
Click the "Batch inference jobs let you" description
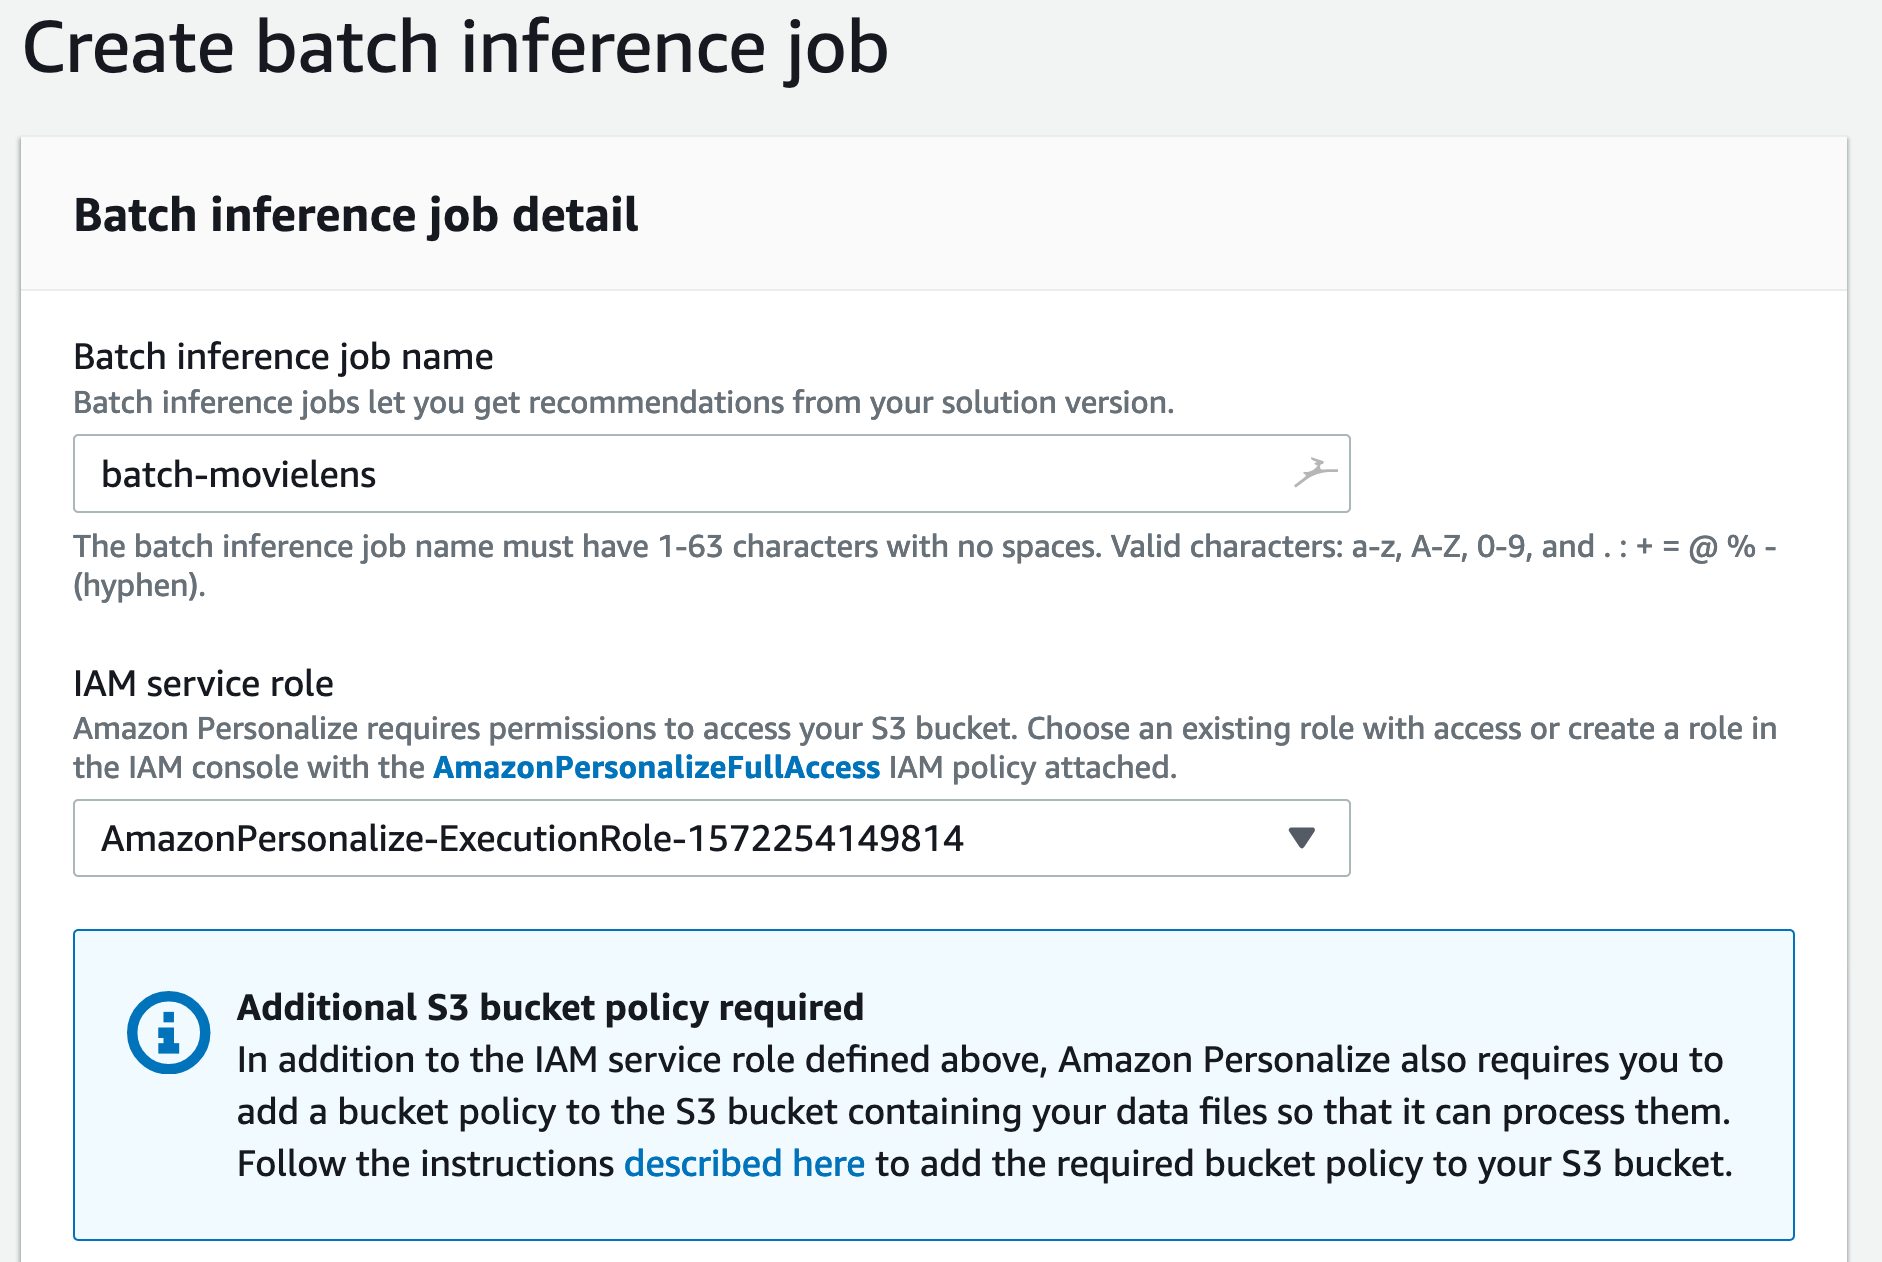[x=623, y=402]
